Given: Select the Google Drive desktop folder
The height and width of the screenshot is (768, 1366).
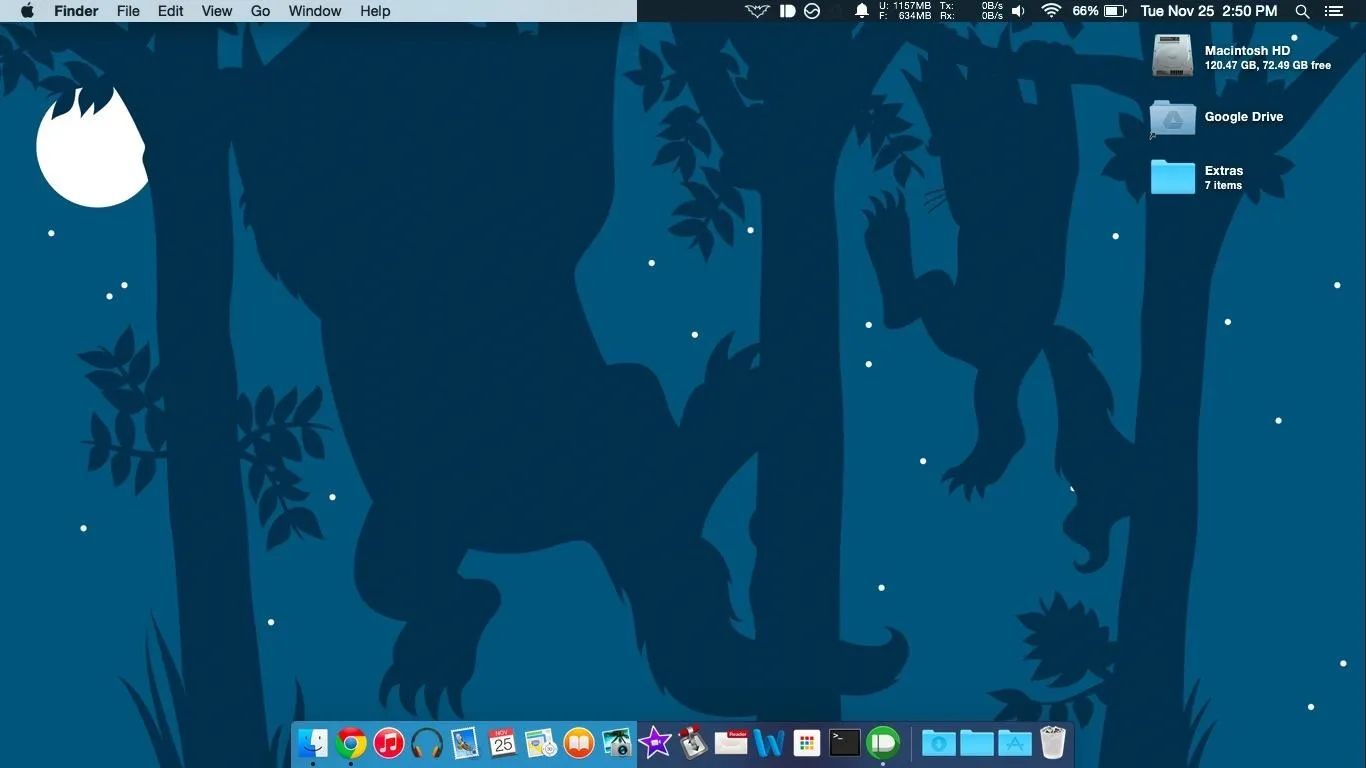Looking at the screenshot, I should coord(1172,118).
